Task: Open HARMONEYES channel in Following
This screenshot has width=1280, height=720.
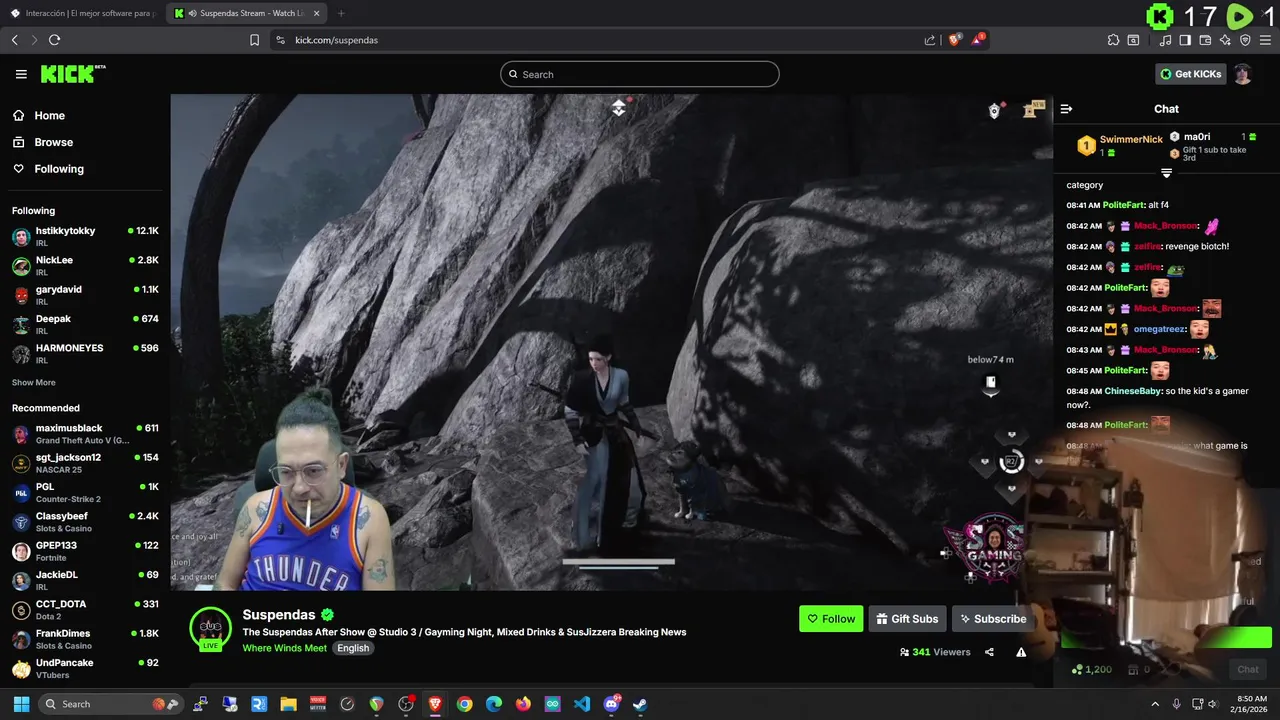Action: click(x=85, y=353)
